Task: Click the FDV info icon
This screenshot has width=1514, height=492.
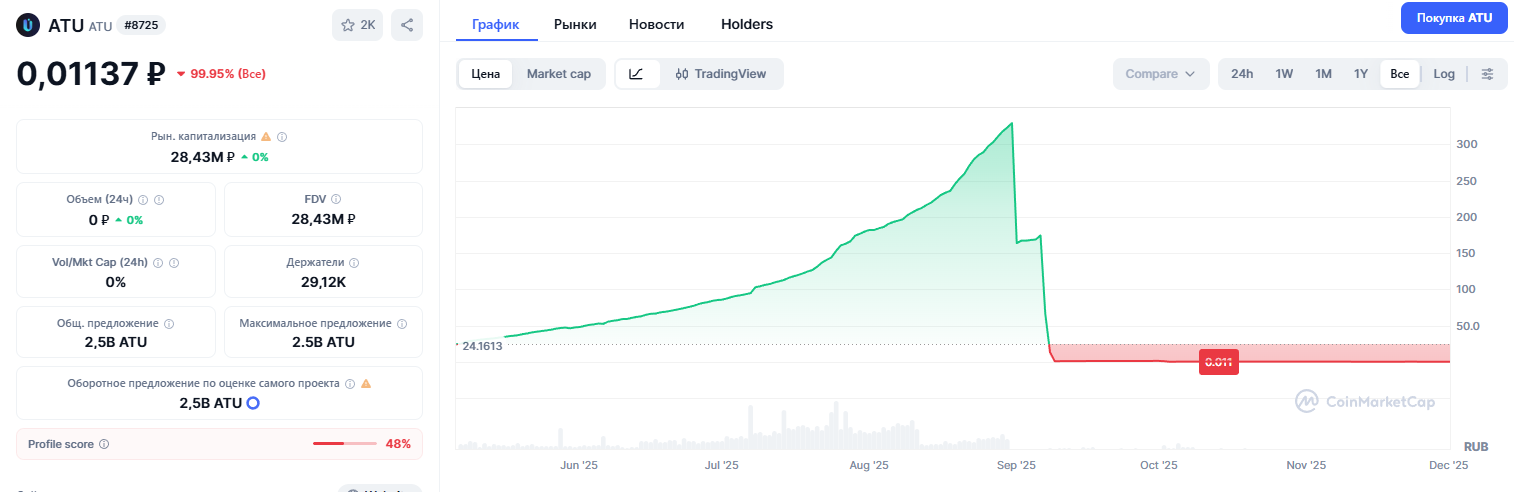Action: coord(335,200)
